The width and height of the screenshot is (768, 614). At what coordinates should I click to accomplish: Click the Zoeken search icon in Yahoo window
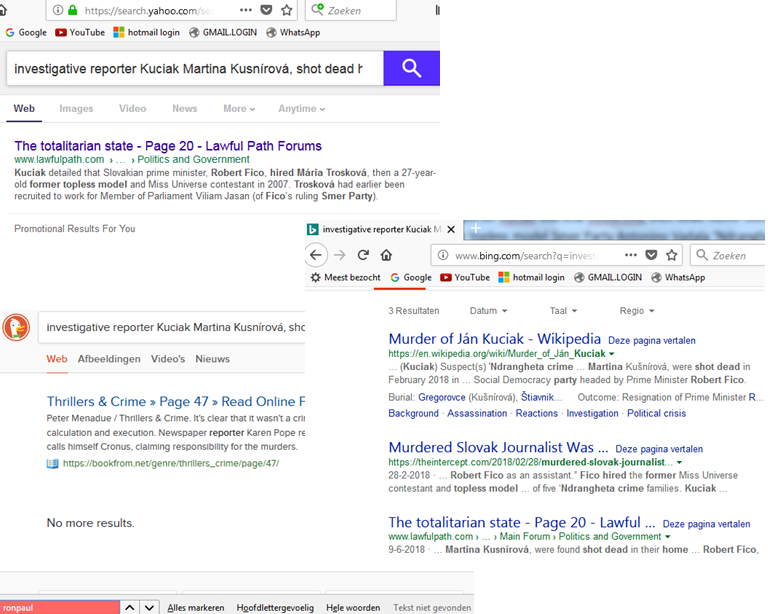tap(317, 9)
